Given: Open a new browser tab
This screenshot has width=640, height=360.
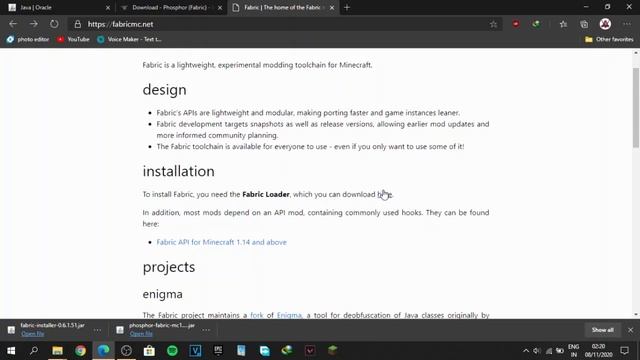Looking at the screenshot, I should tap(347, 7).
